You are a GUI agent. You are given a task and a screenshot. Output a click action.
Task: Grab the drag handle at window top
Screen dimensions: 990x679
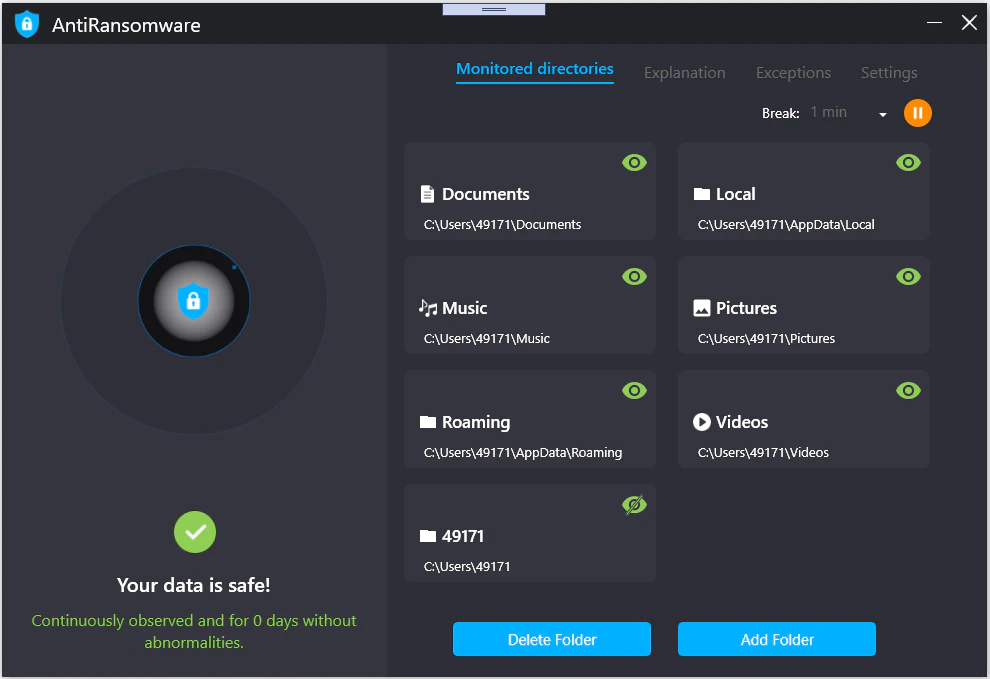[494, 9]
